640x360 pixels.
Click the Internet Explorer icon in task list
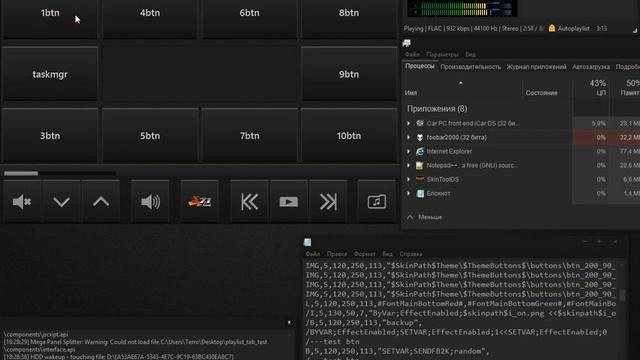click(x=420, y=151)
